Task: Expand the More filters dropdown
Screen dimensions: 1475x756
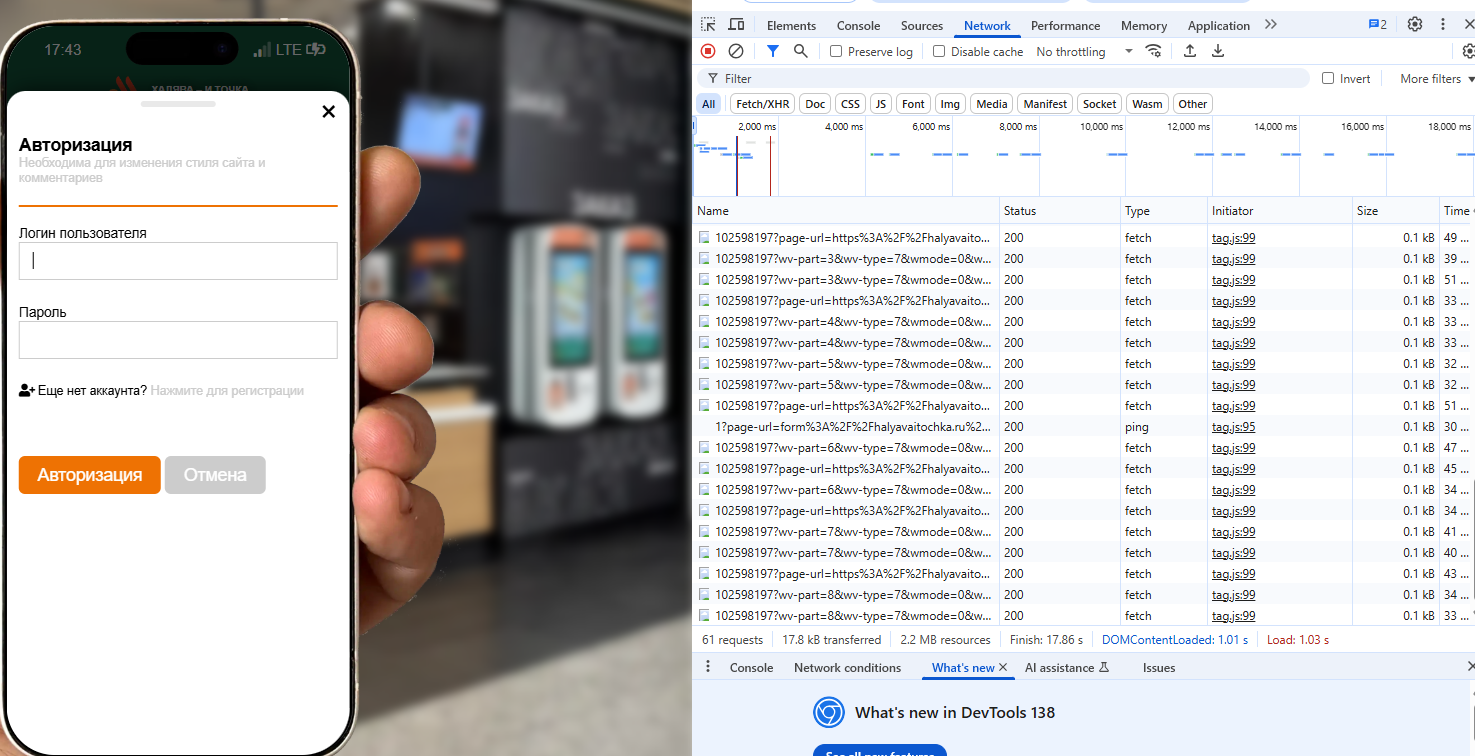Action: point(1437,78)
